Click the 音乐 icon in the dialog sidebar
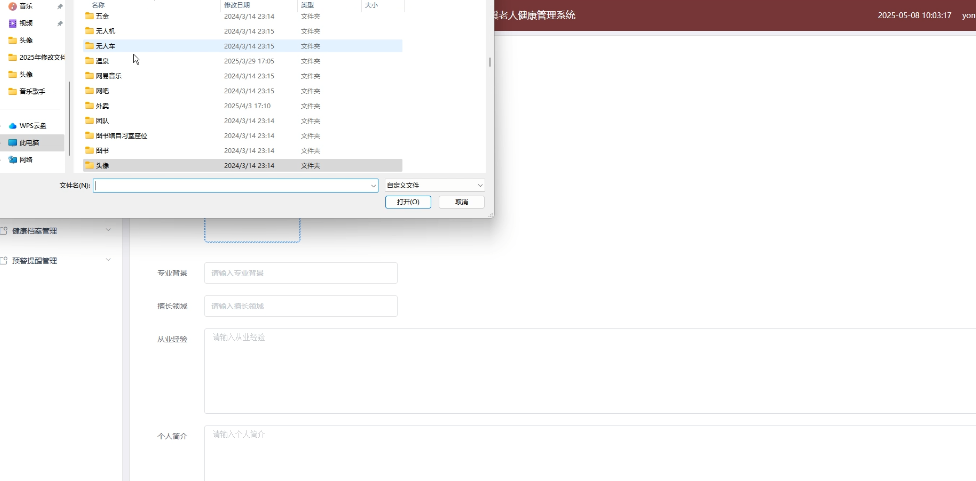976x481 pixels. tap(12, 6)
